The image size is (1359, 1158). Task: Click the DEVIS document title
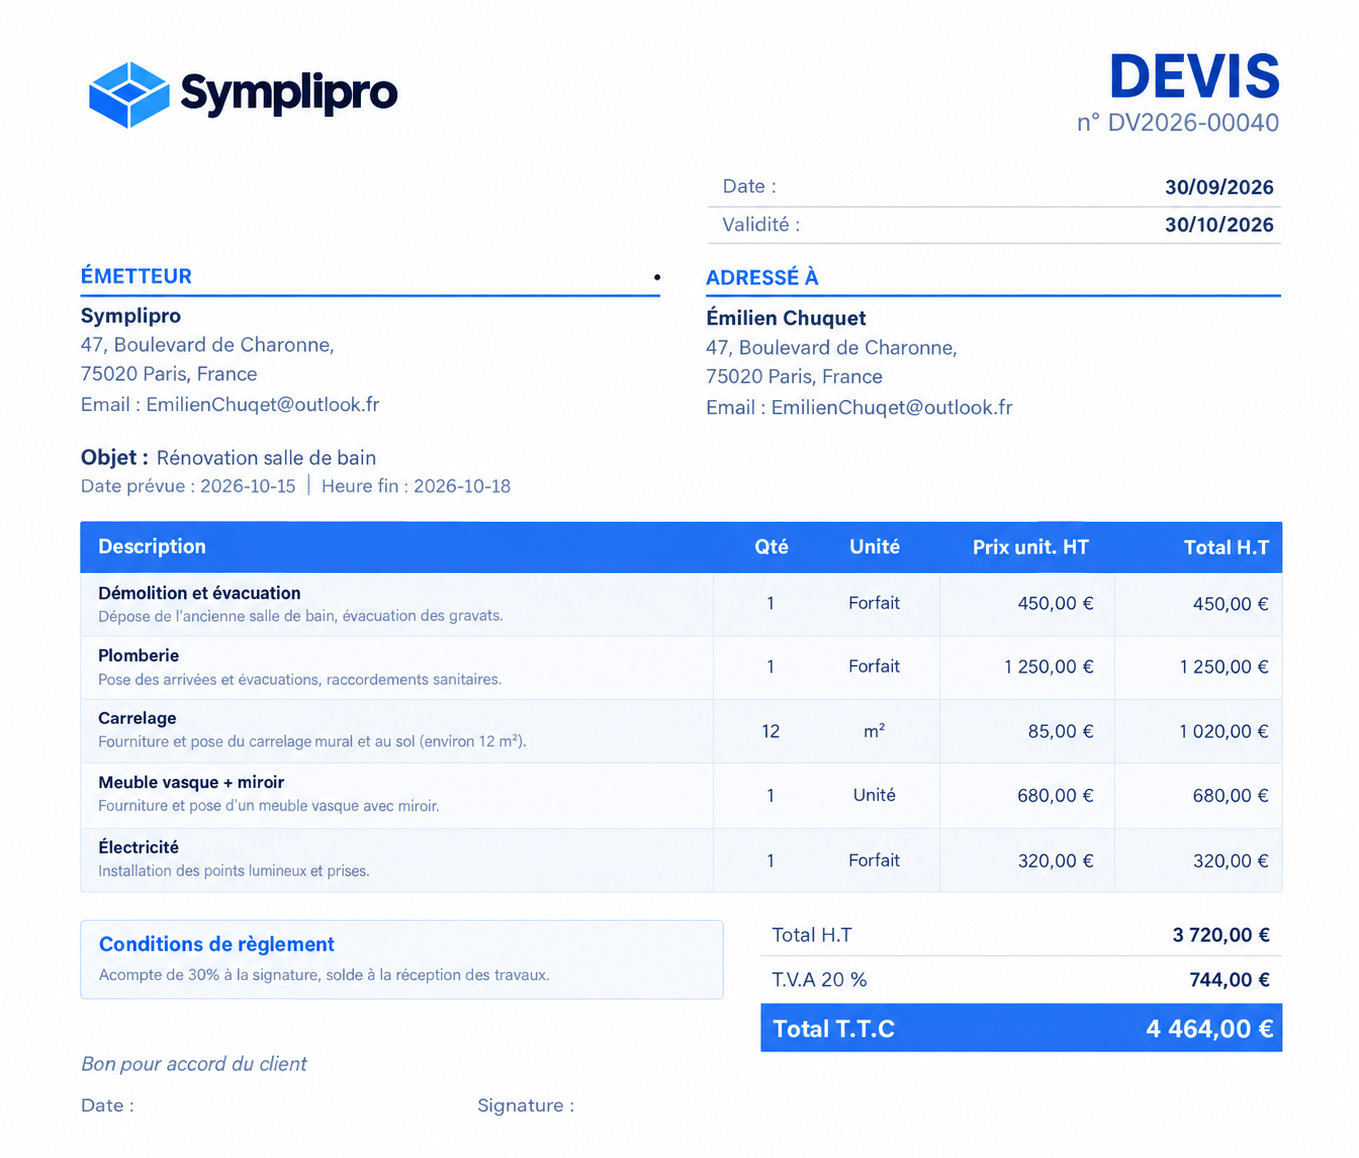click(1194, 77)
